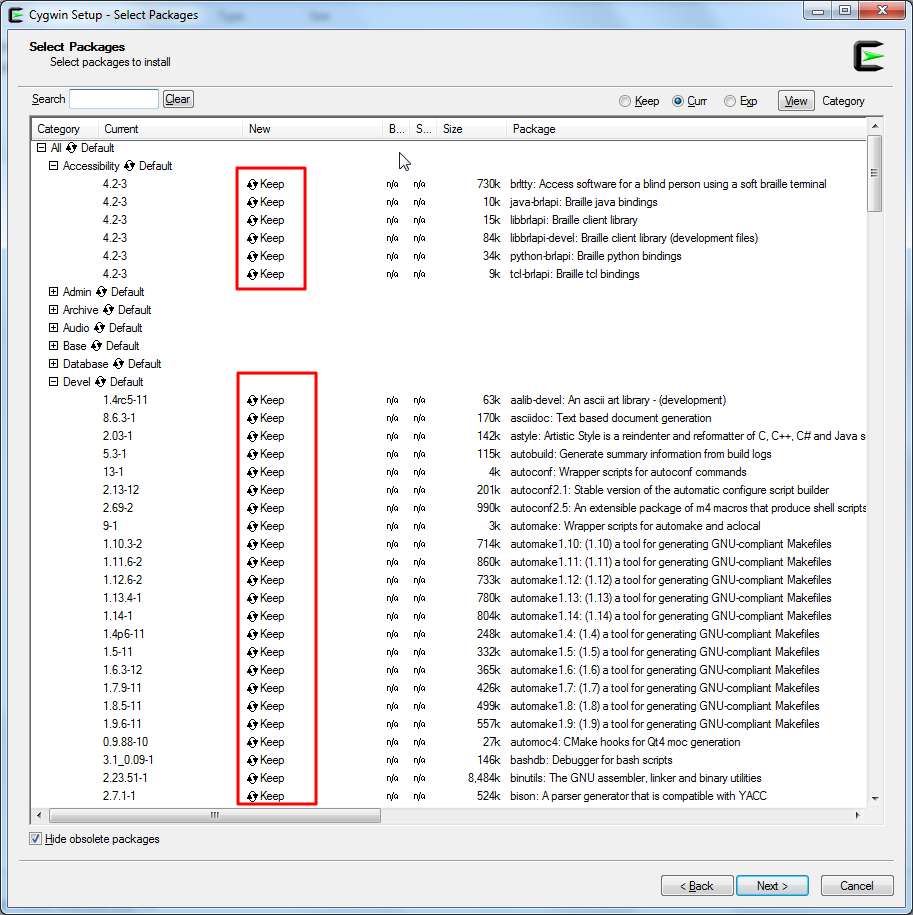This screenshot has height=915, width=913.
Task: Click the cycle icon for asciidoc
Action: 252,418
